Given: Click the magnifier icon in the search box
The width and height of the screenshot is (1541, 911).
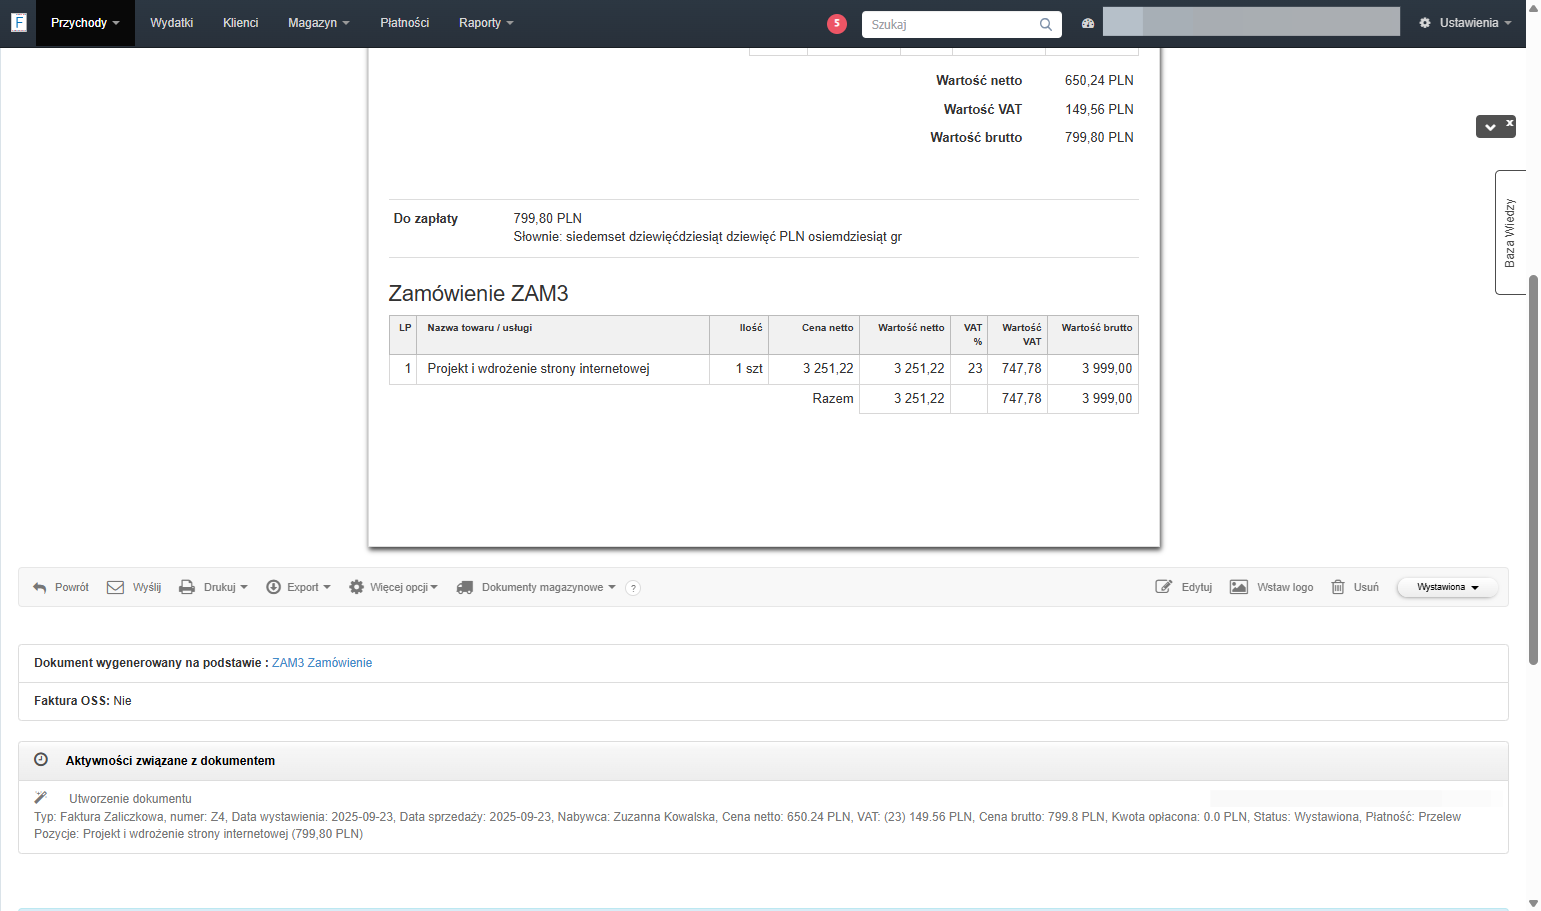Looking at the screenshot, I should click(1046, 24).
